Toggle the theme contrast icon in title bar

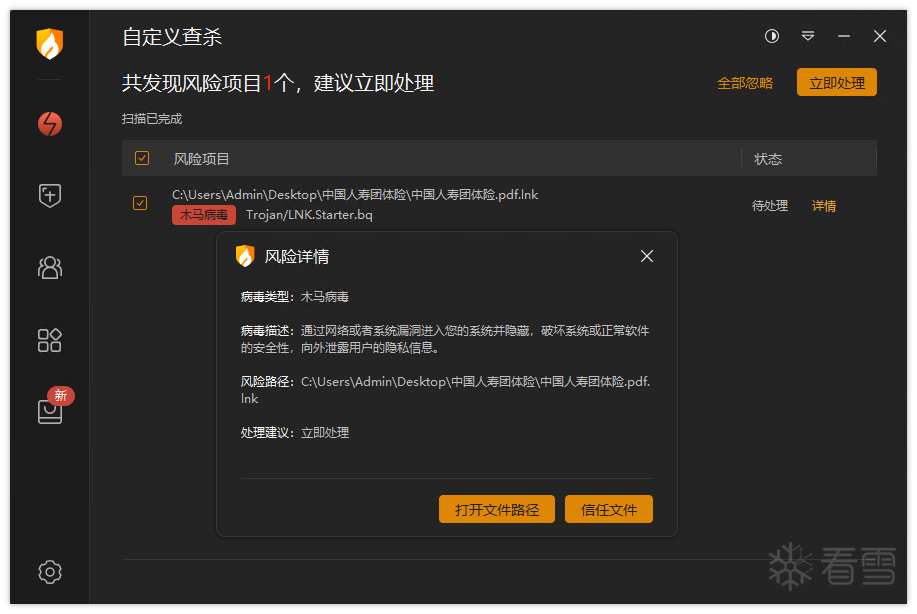point(772,36)
